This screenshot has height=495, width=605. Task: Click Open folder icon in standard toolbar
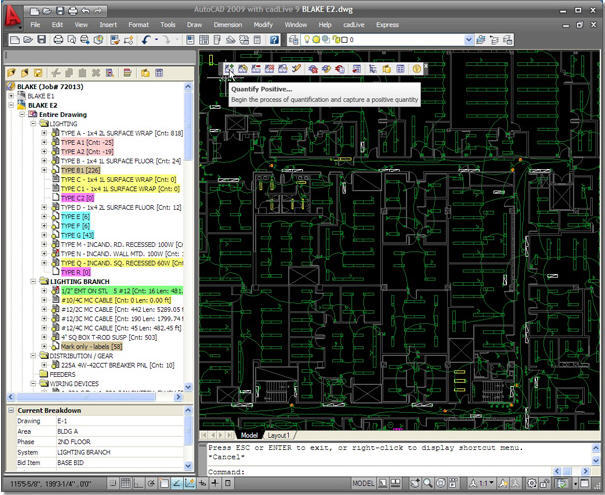tap(27, 40)
